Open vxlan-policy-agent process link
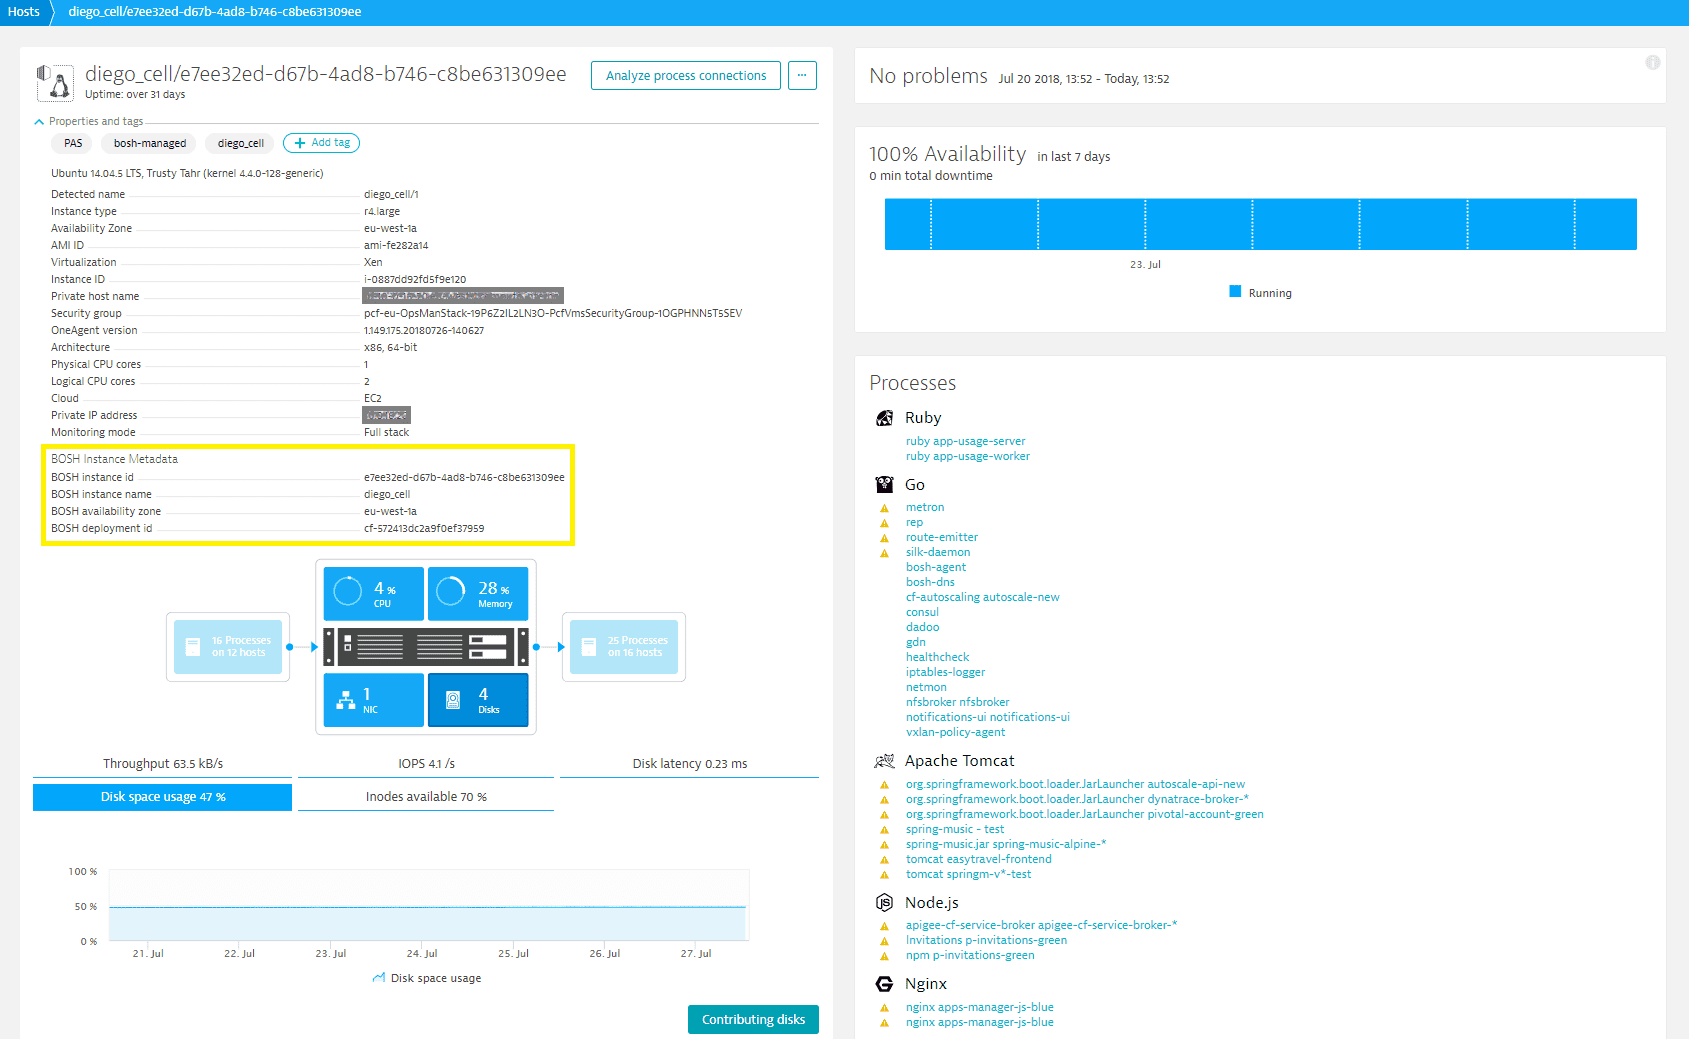 point(955,732)
